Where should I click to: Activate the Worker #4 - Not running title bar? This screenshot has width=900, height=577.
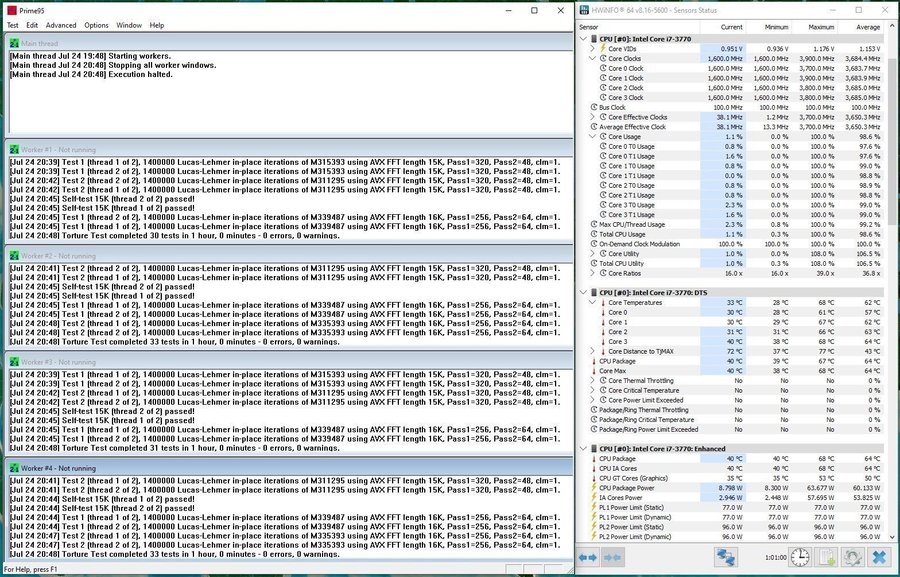click(x=289, y=468)
